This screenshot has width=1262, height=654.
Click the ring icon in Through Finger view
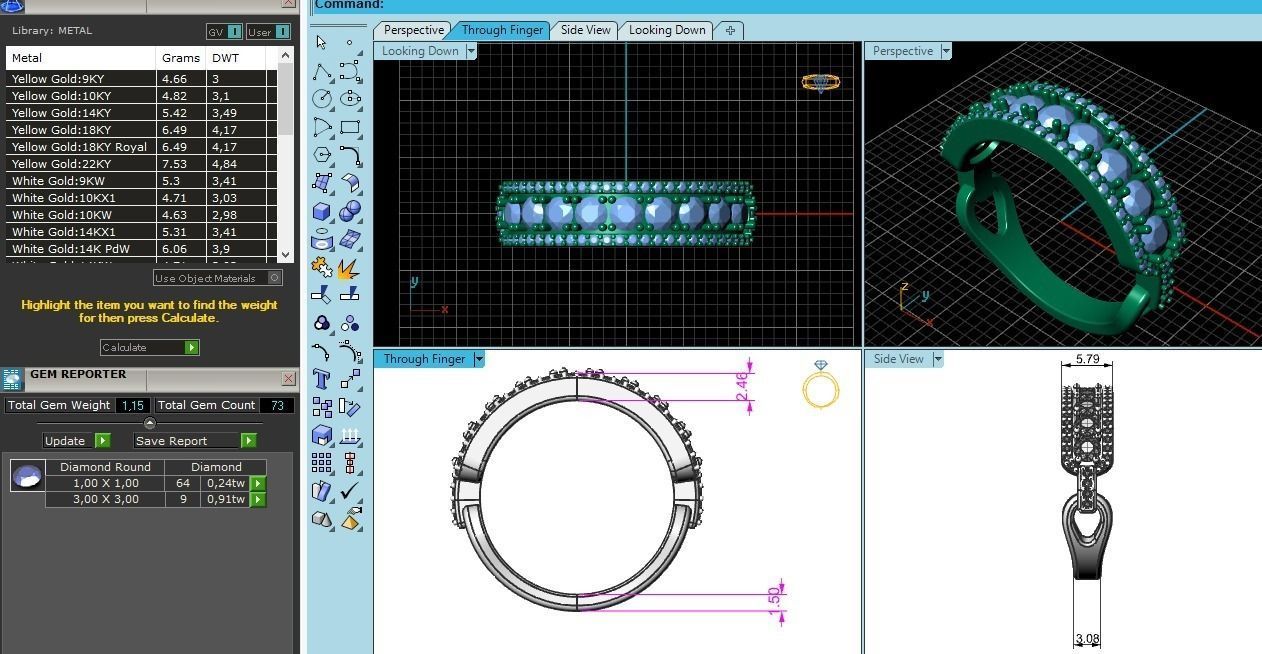pos(820,384)
